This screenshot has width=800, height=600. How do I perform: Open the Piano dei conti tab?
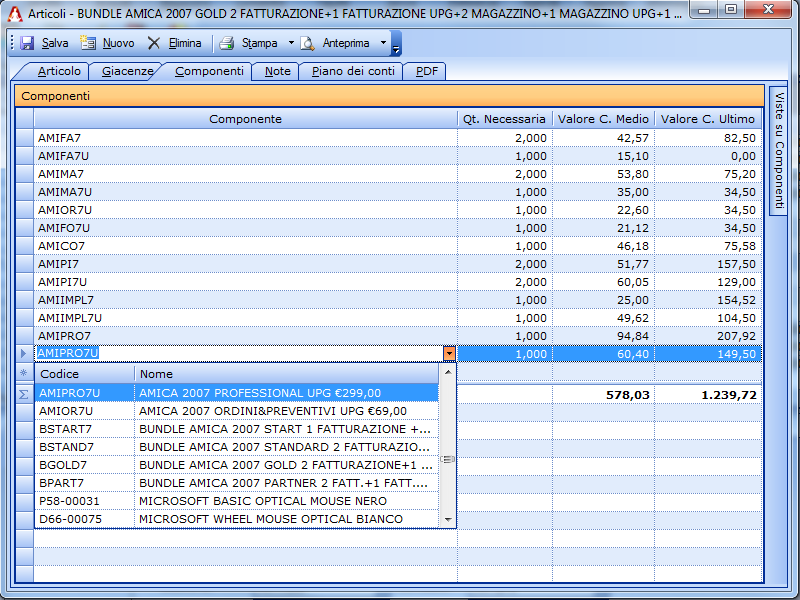point(353,71)
